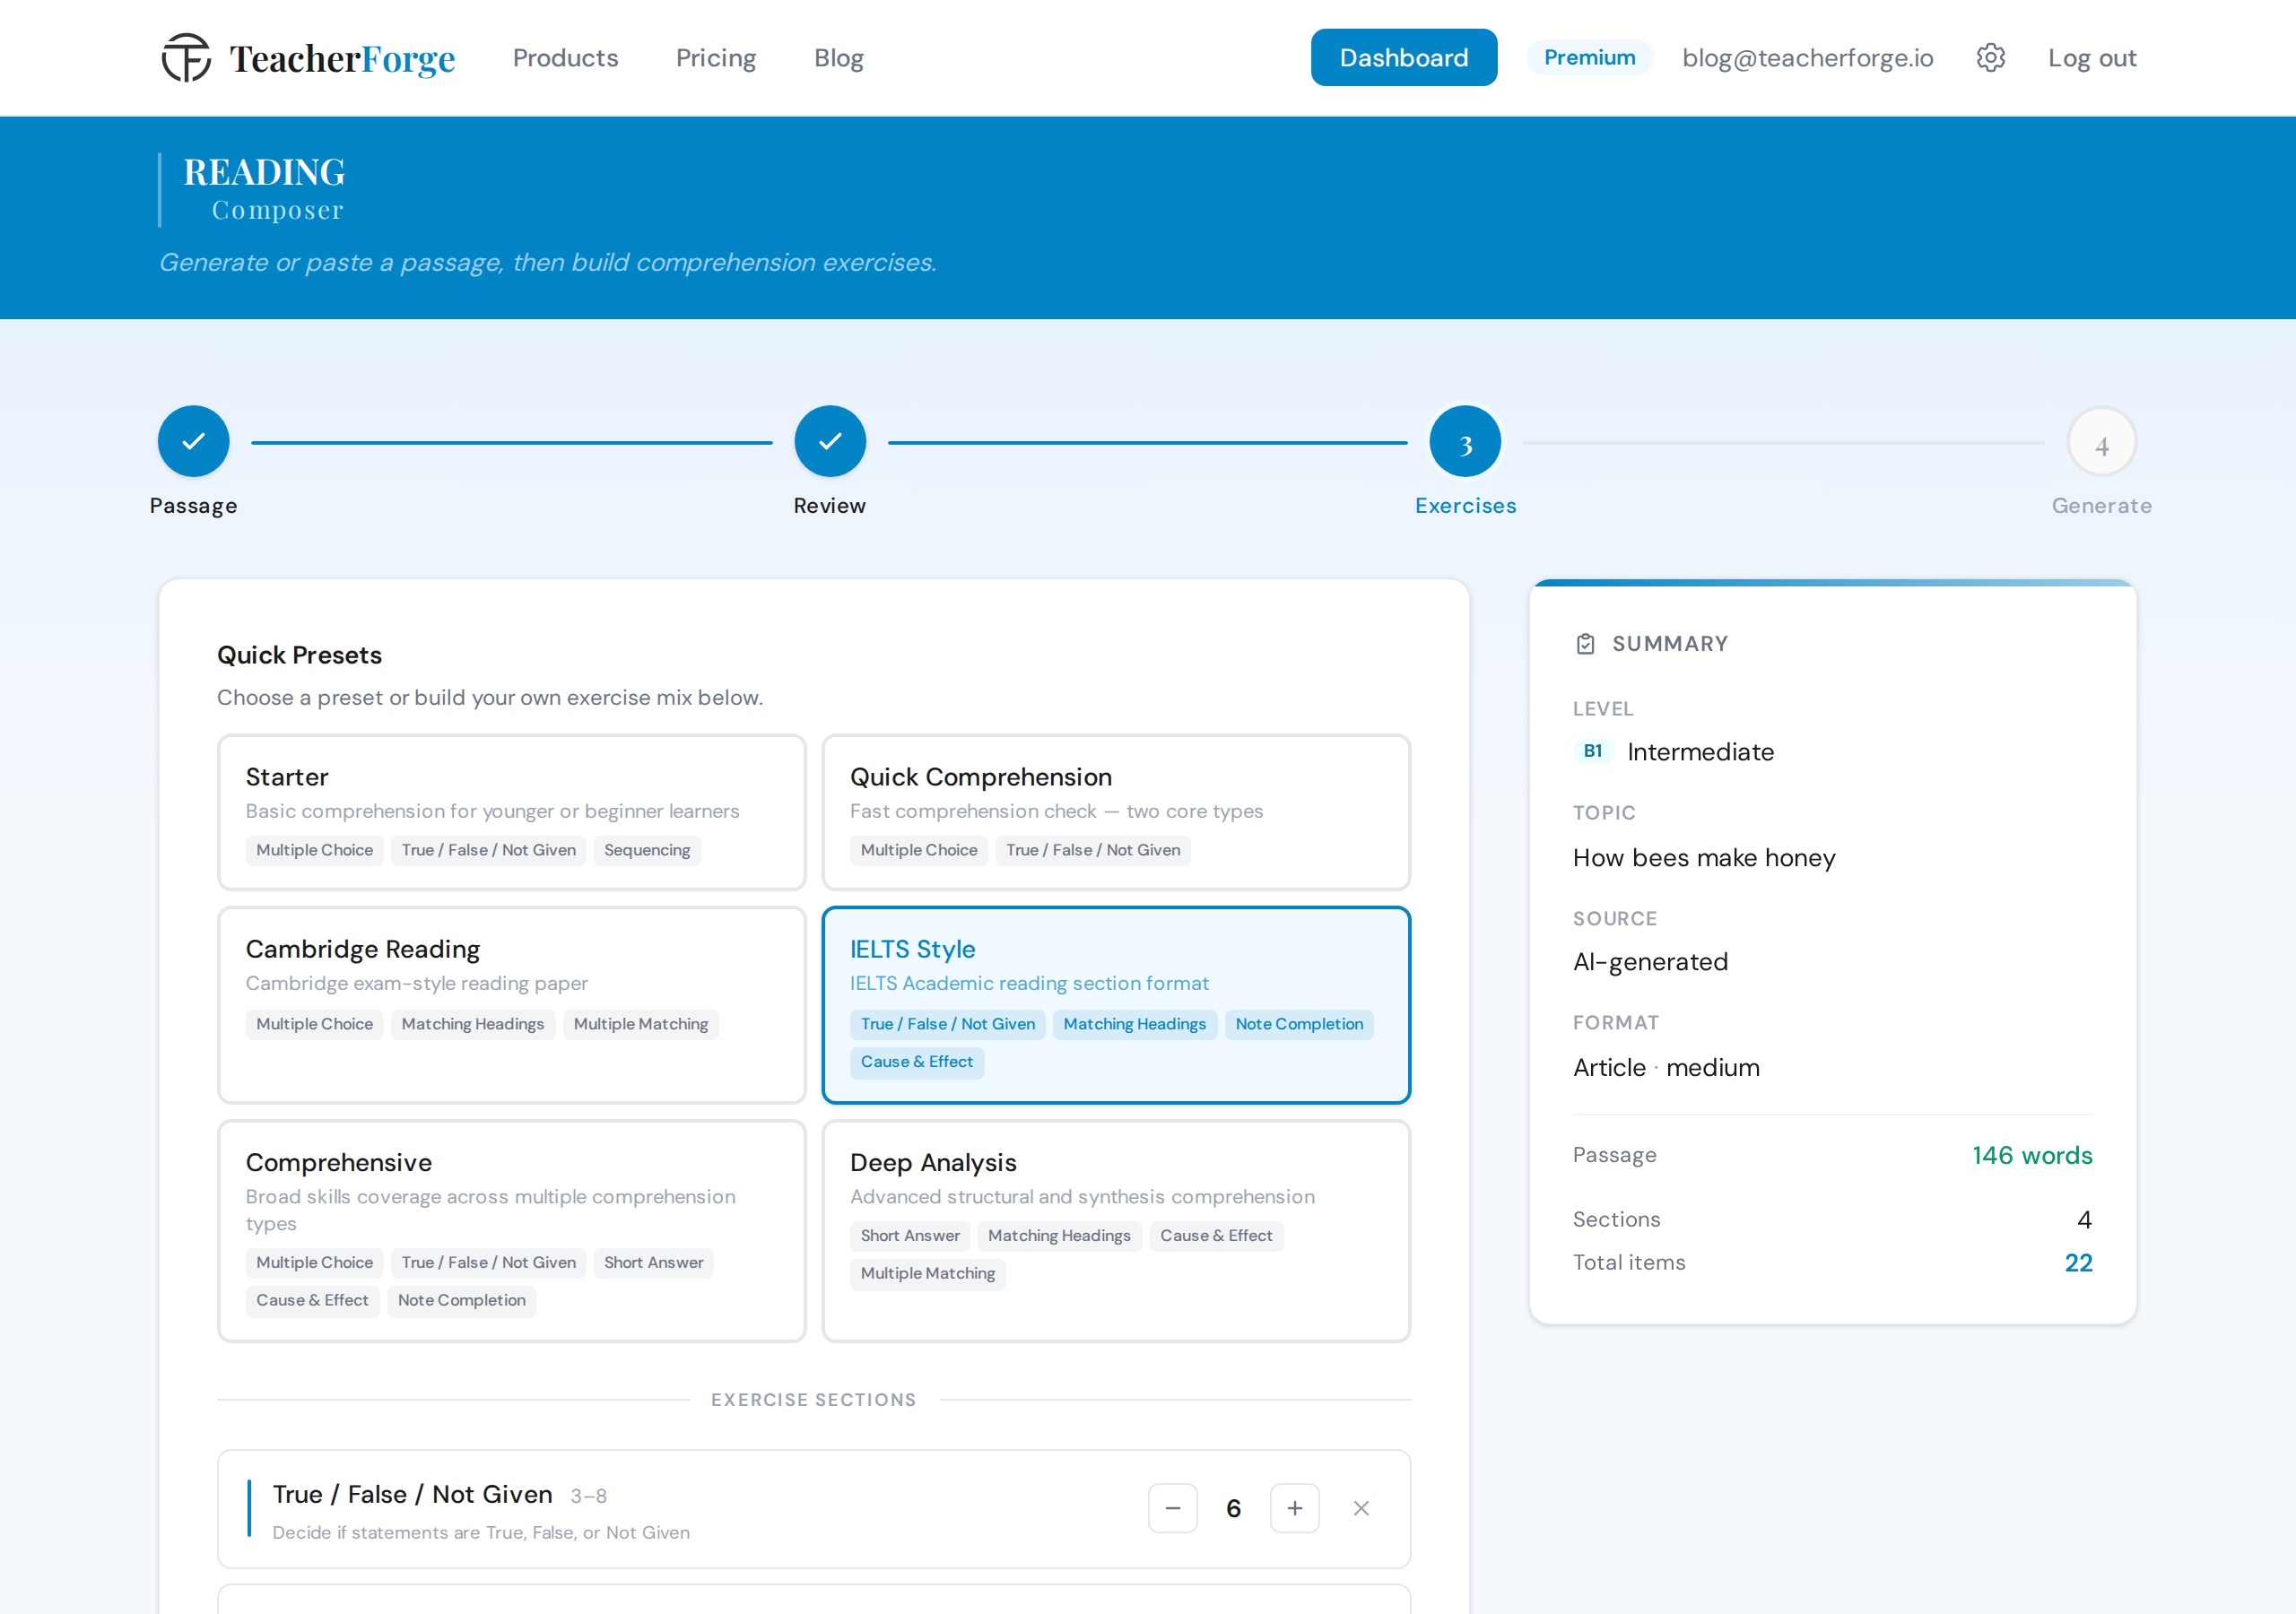Increase True / False / Not Given item count
2296x1614 pixels.
click(x=1295, y=1508)
